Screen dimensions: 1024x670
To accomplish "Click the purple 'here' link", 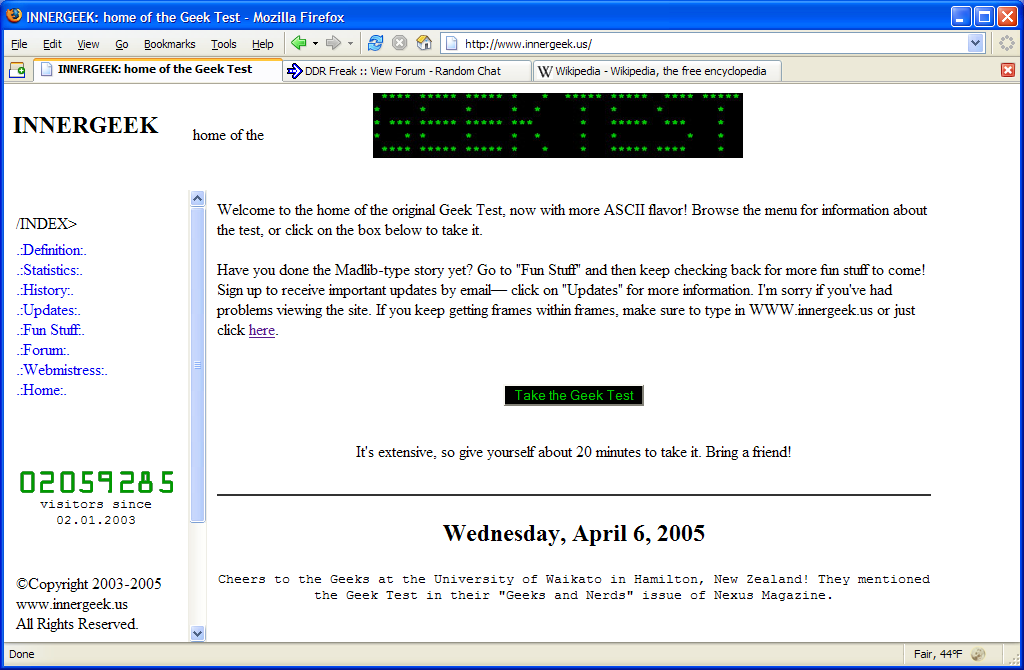I will pyautogui.click(x=262, y=330).
